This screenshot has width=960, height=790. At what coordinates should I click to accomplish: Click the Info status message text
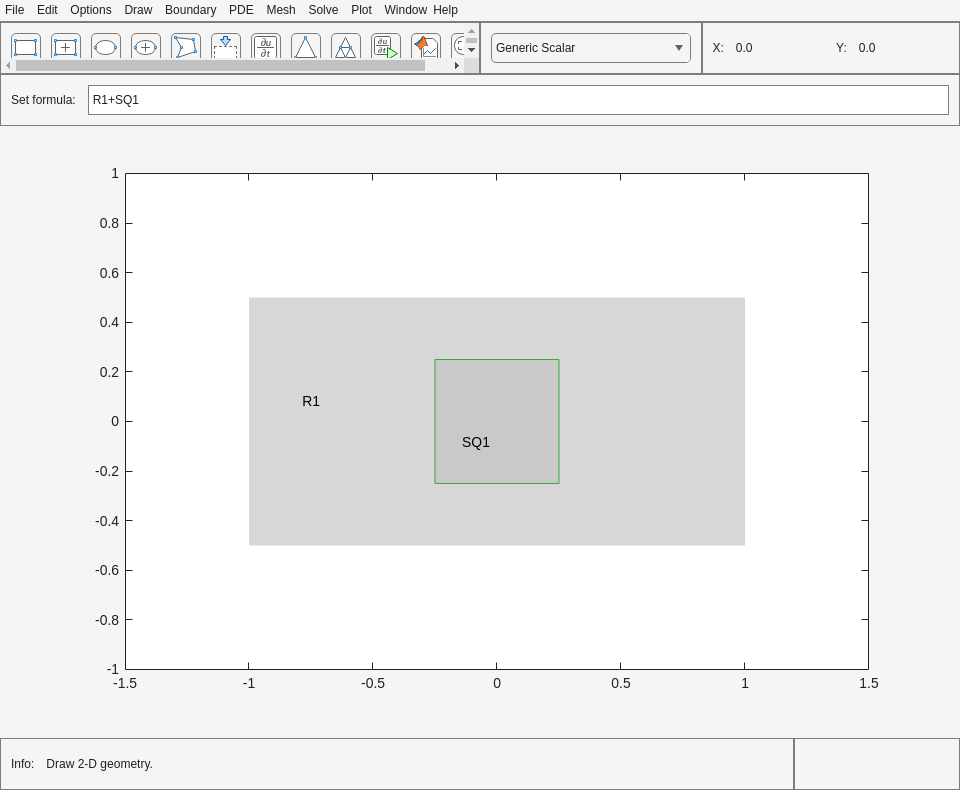(99, 764)
